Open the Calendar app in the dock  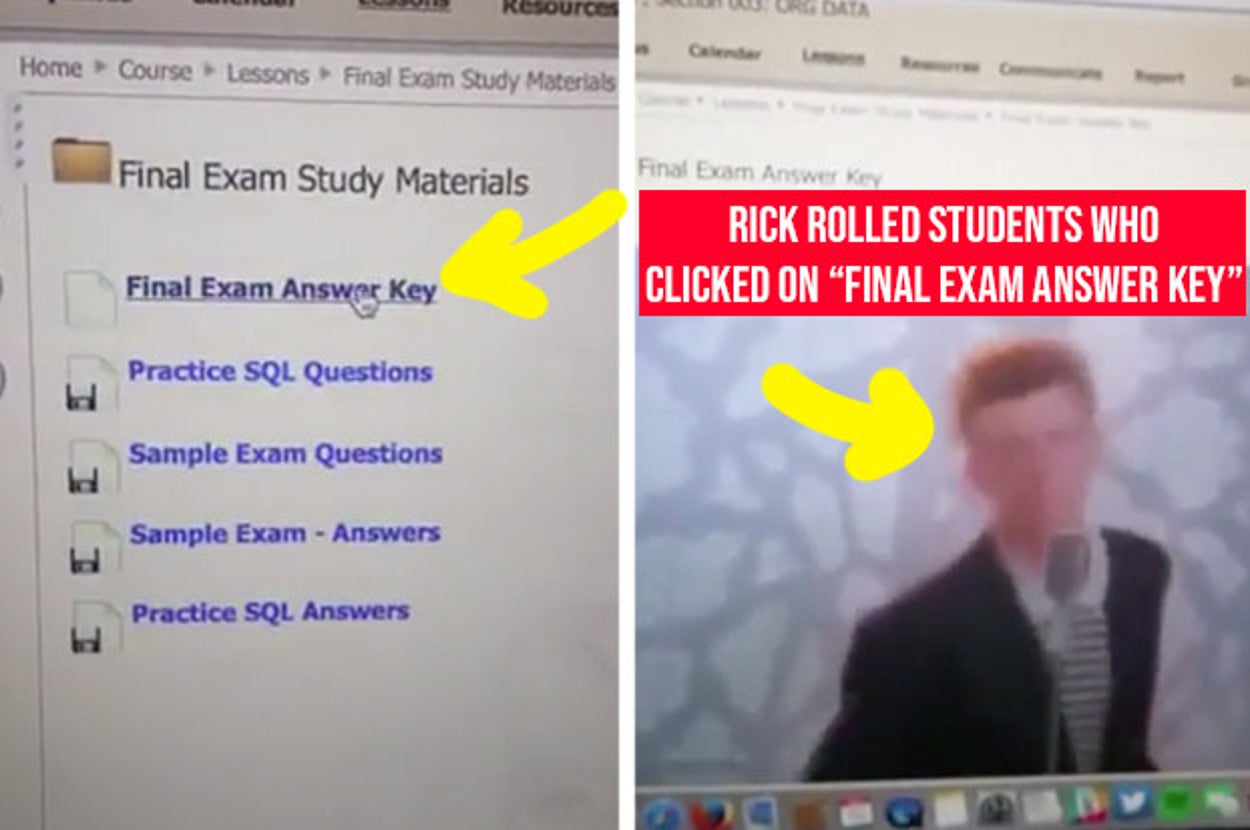856,812
